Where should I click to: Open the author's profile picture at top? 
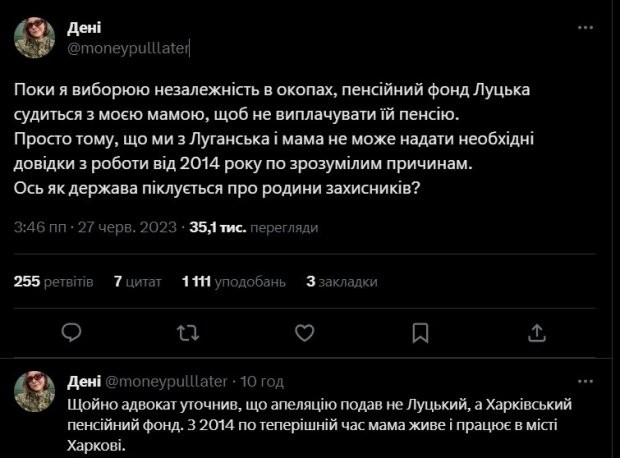pos(35,37)
